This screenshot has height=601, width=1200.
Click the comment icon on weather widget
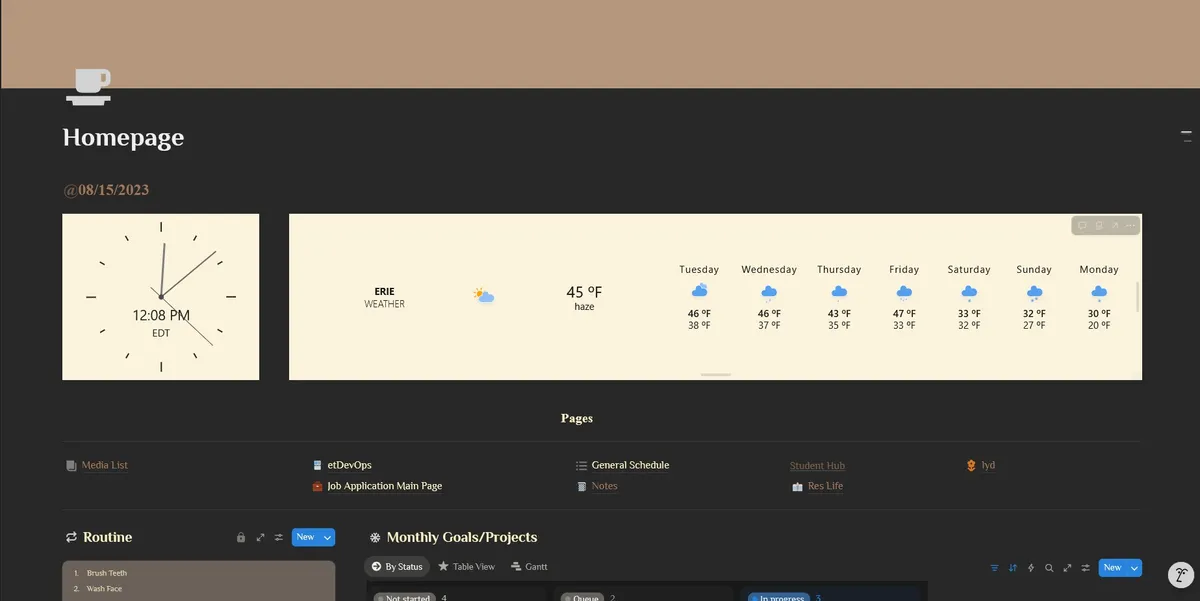[x=1082, y=226]
